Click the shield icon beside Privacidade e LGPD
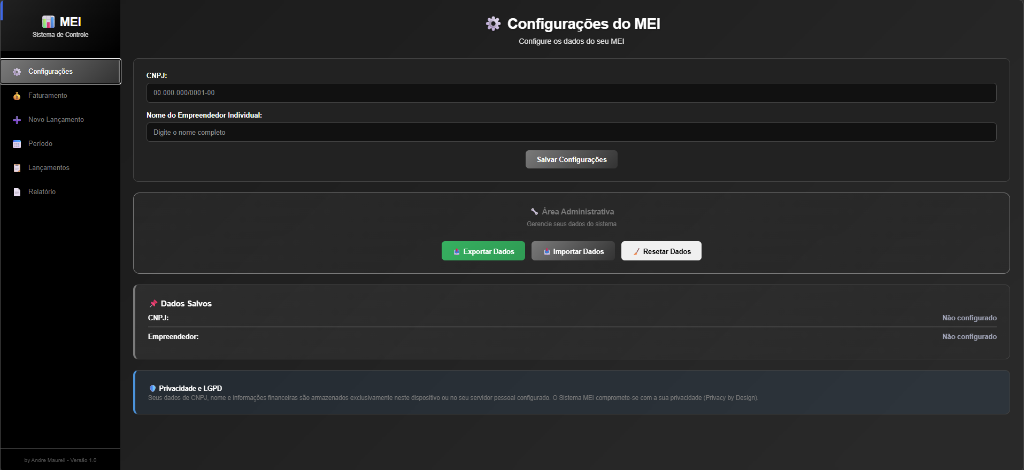1024x470 pixels. tap(152, 388)
